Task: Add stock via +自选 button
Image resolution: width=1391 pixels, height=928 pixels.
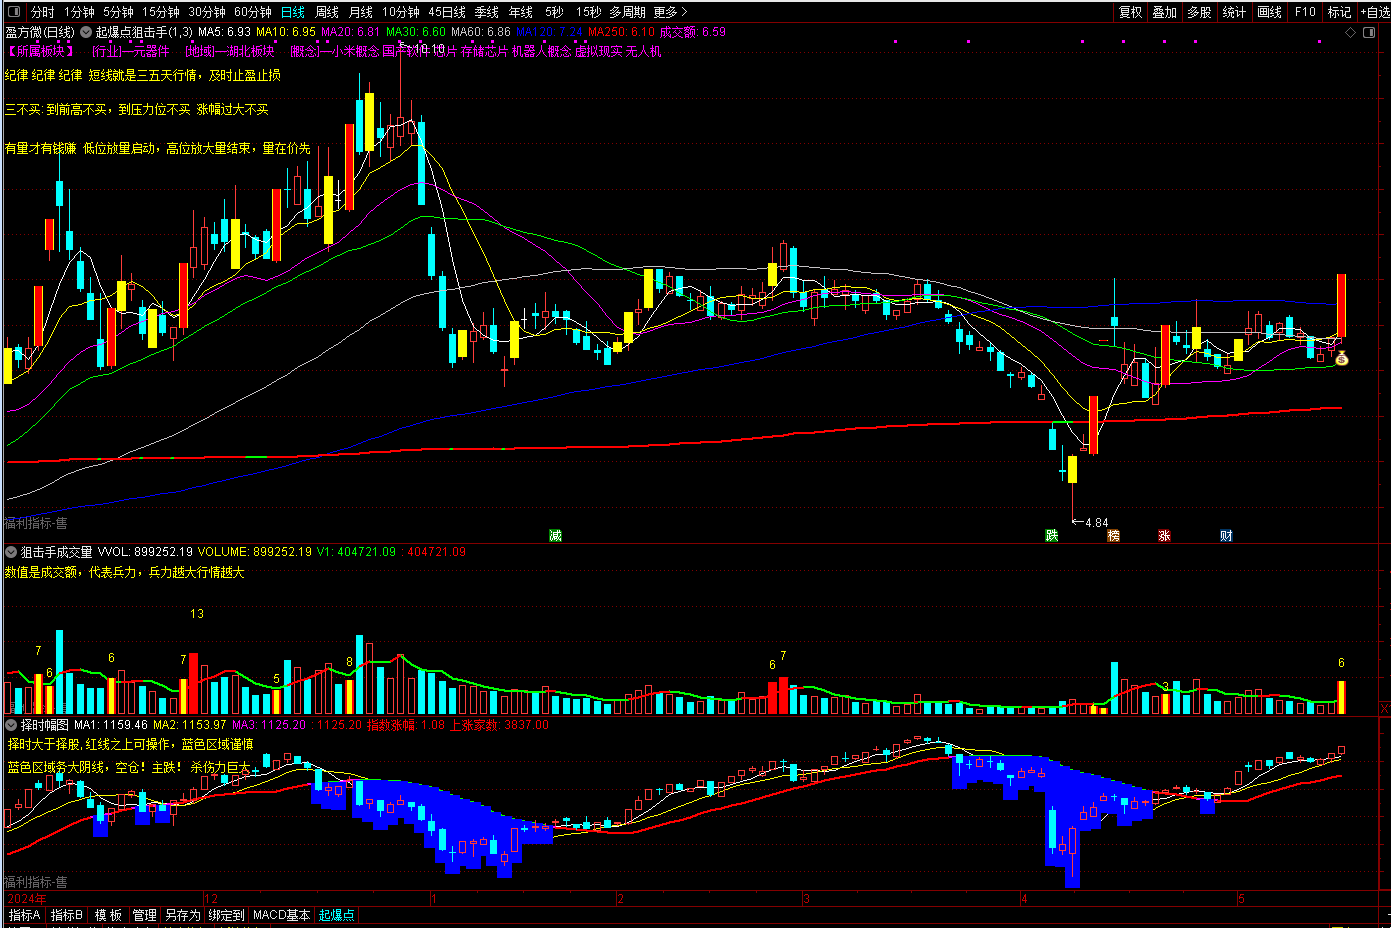Action: click(x=1374, y=12)
